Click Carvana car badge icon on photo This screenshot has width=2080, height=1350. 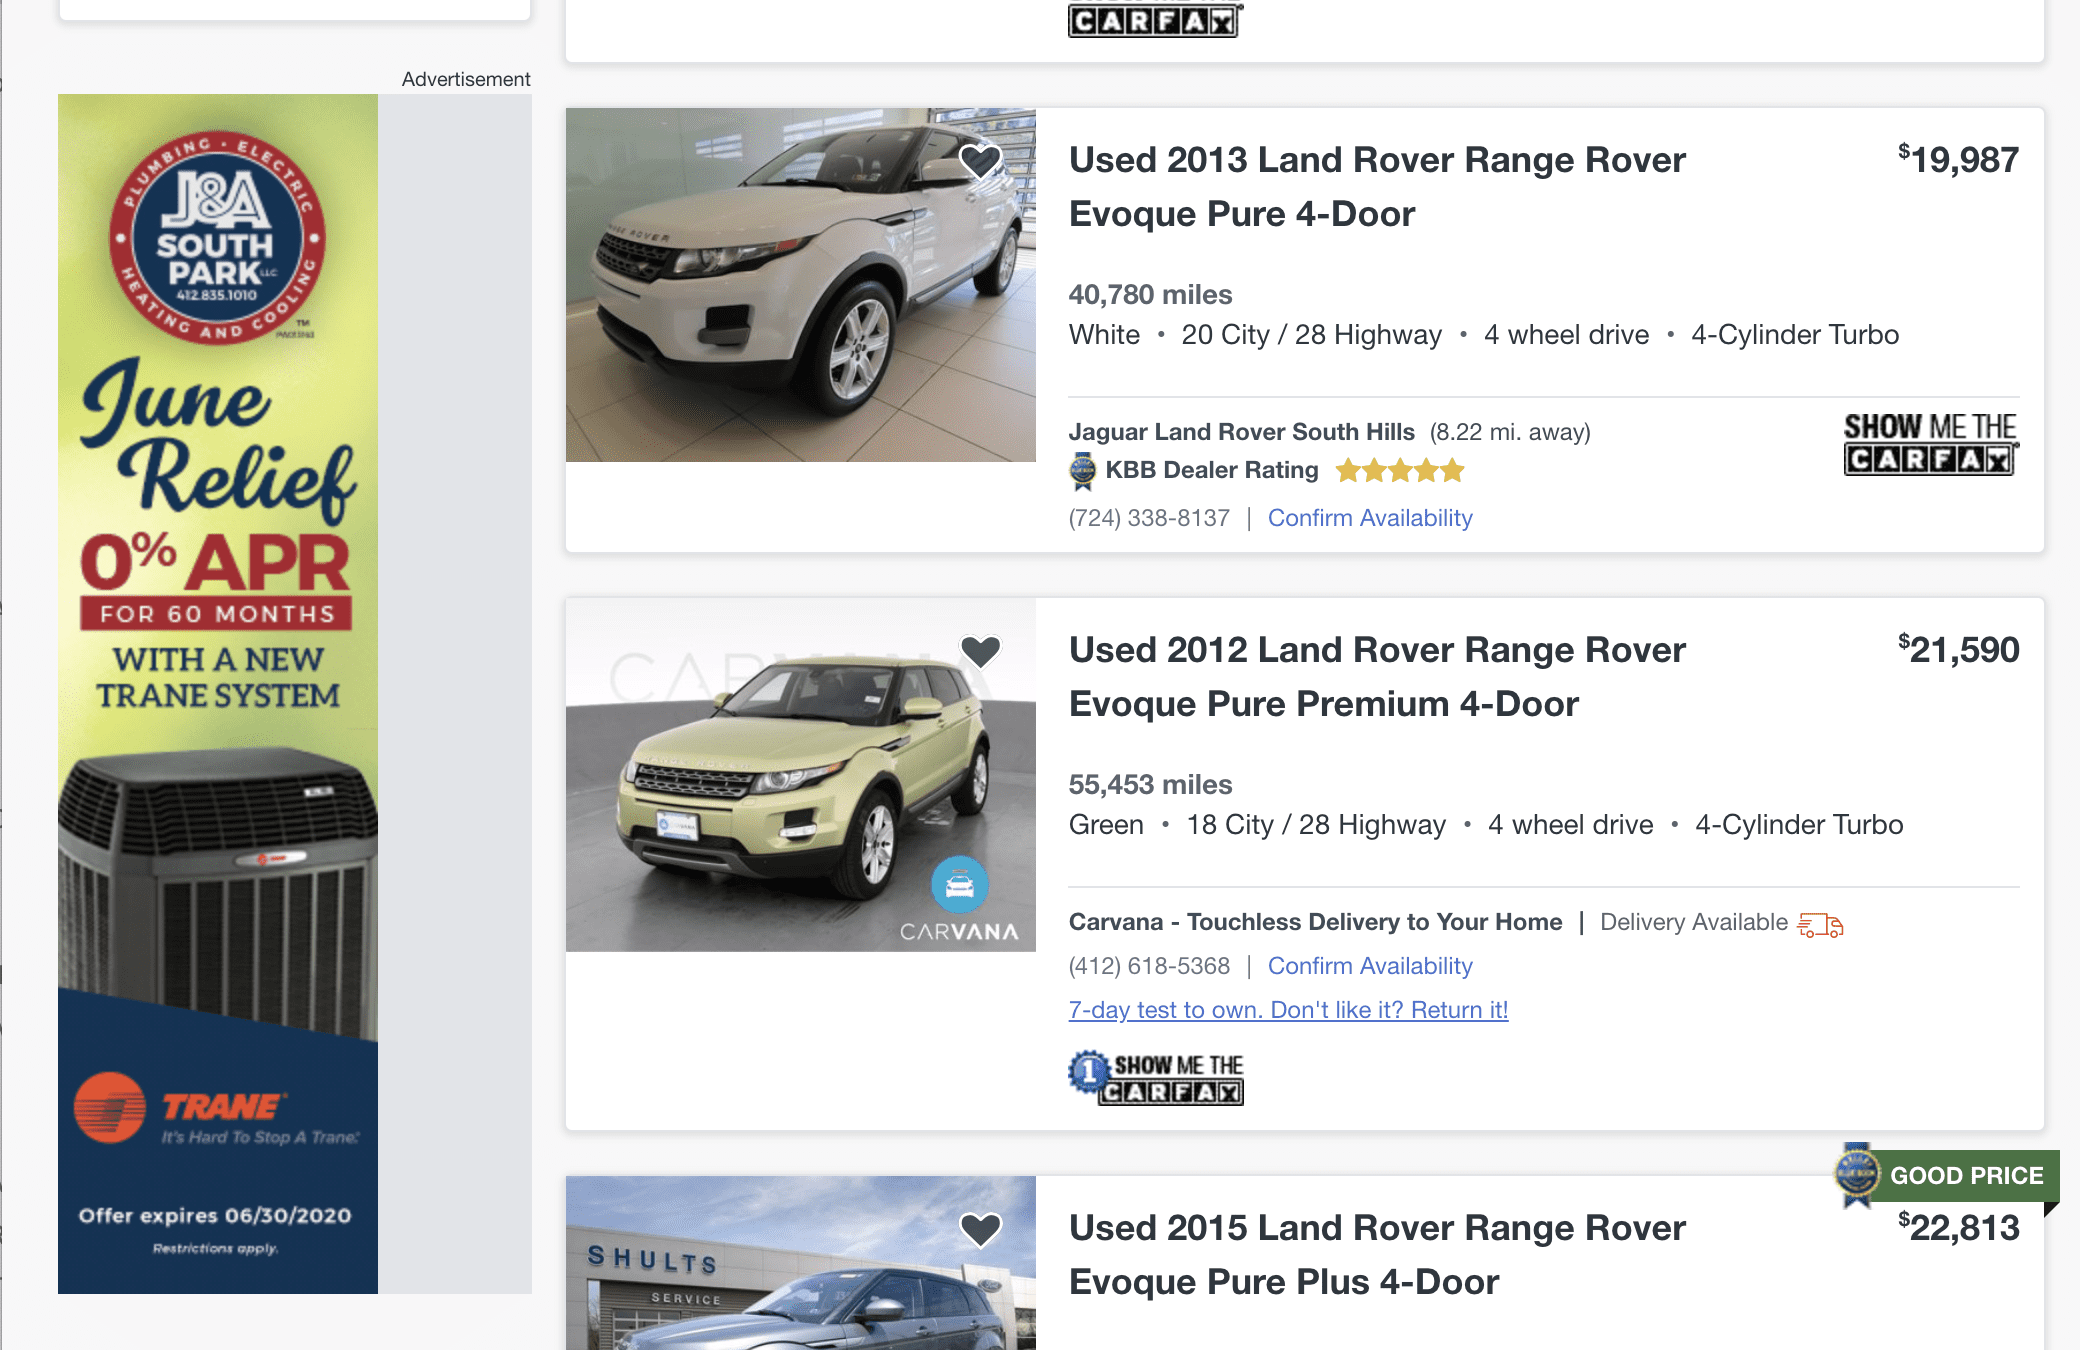(x=959, y=885)
